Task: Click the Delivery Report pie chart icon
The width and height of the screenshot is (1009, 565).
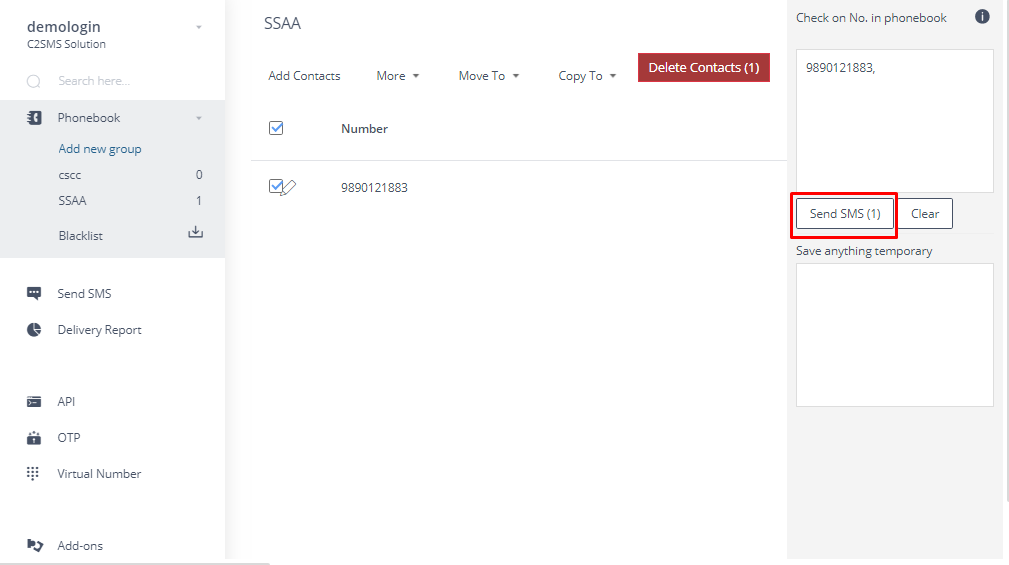Action: (x=34, y=329)
